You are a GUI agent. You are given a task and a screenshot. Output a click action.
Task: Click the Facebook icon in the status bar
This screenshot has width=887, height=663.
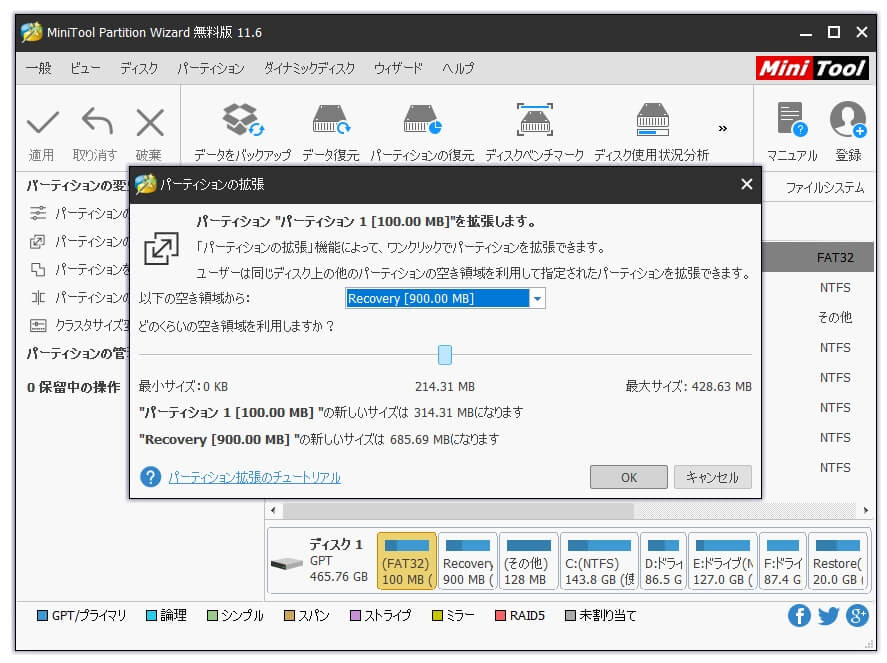click(799, 616)
